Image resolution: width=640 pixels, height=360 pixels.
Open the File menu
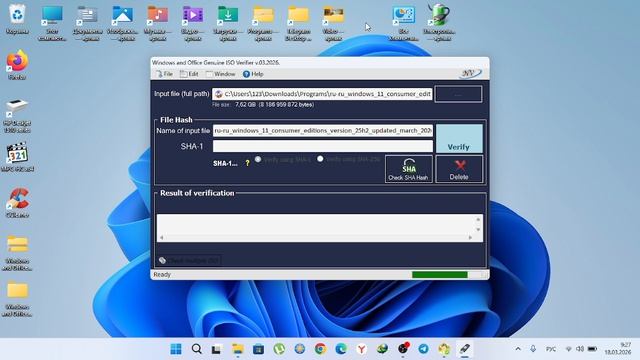tap(164, 74)
